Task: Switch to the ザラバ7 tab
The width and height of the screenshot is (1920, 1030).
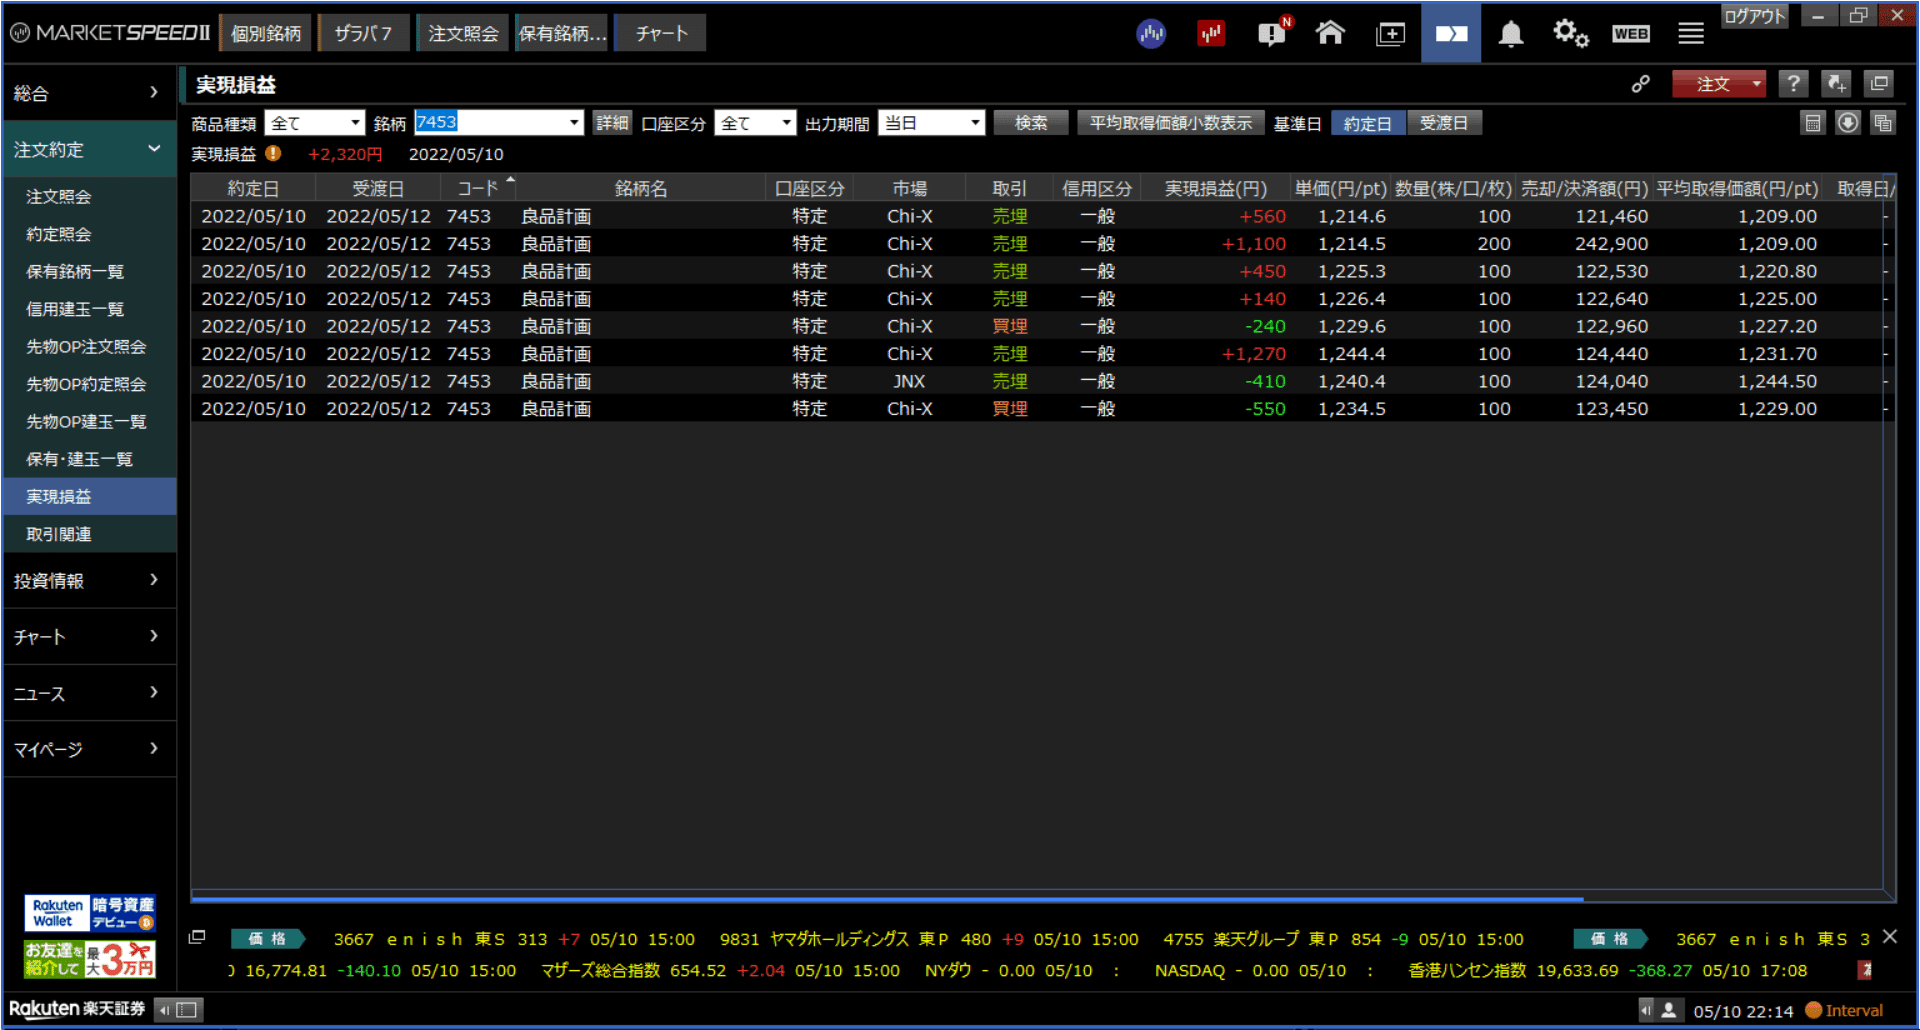Action: coord(363,33)
